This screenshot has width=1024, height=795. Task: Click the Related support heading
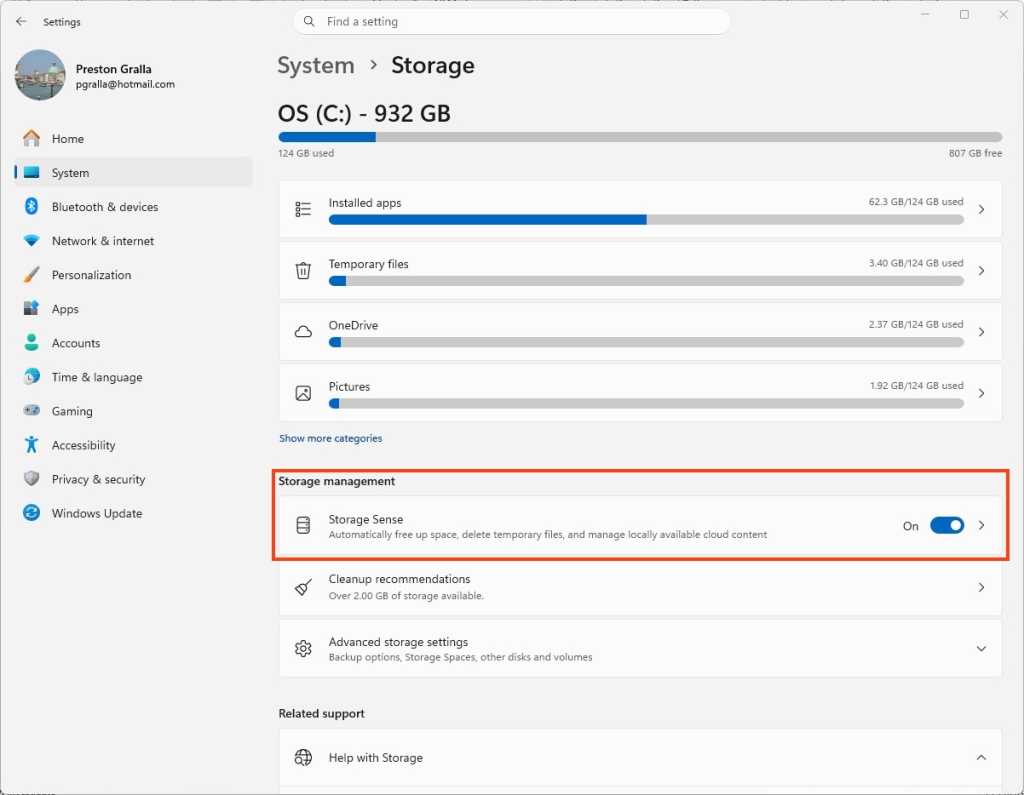321,713
